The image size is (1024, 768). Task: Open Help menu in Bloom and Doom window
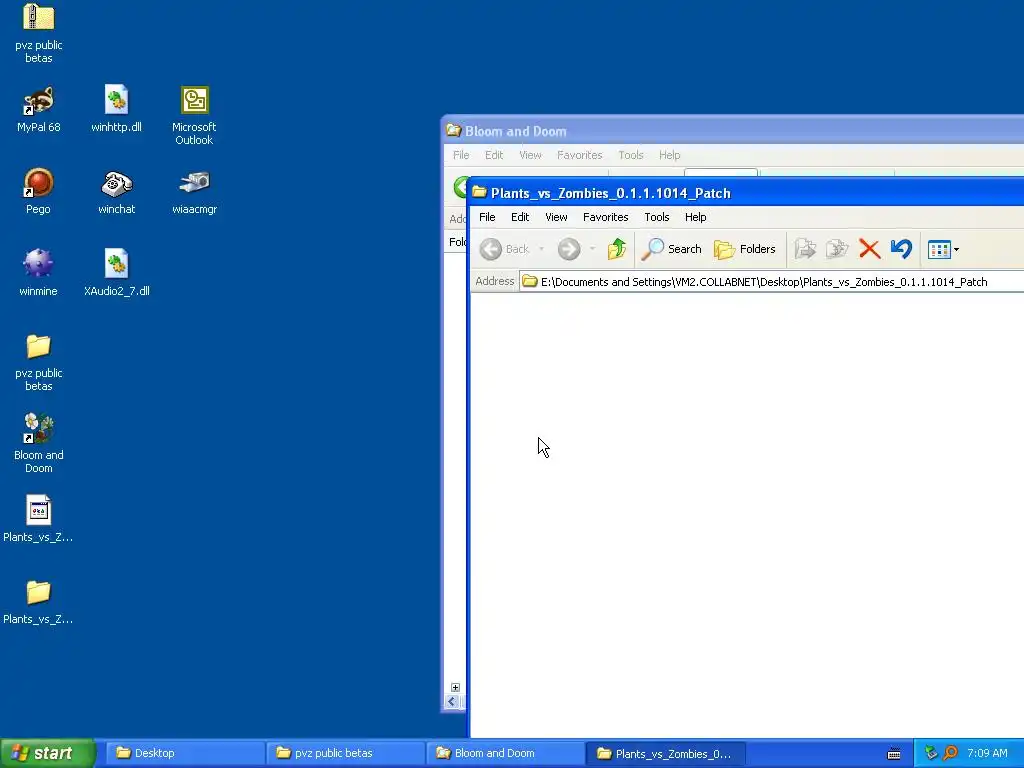point(669,155)
